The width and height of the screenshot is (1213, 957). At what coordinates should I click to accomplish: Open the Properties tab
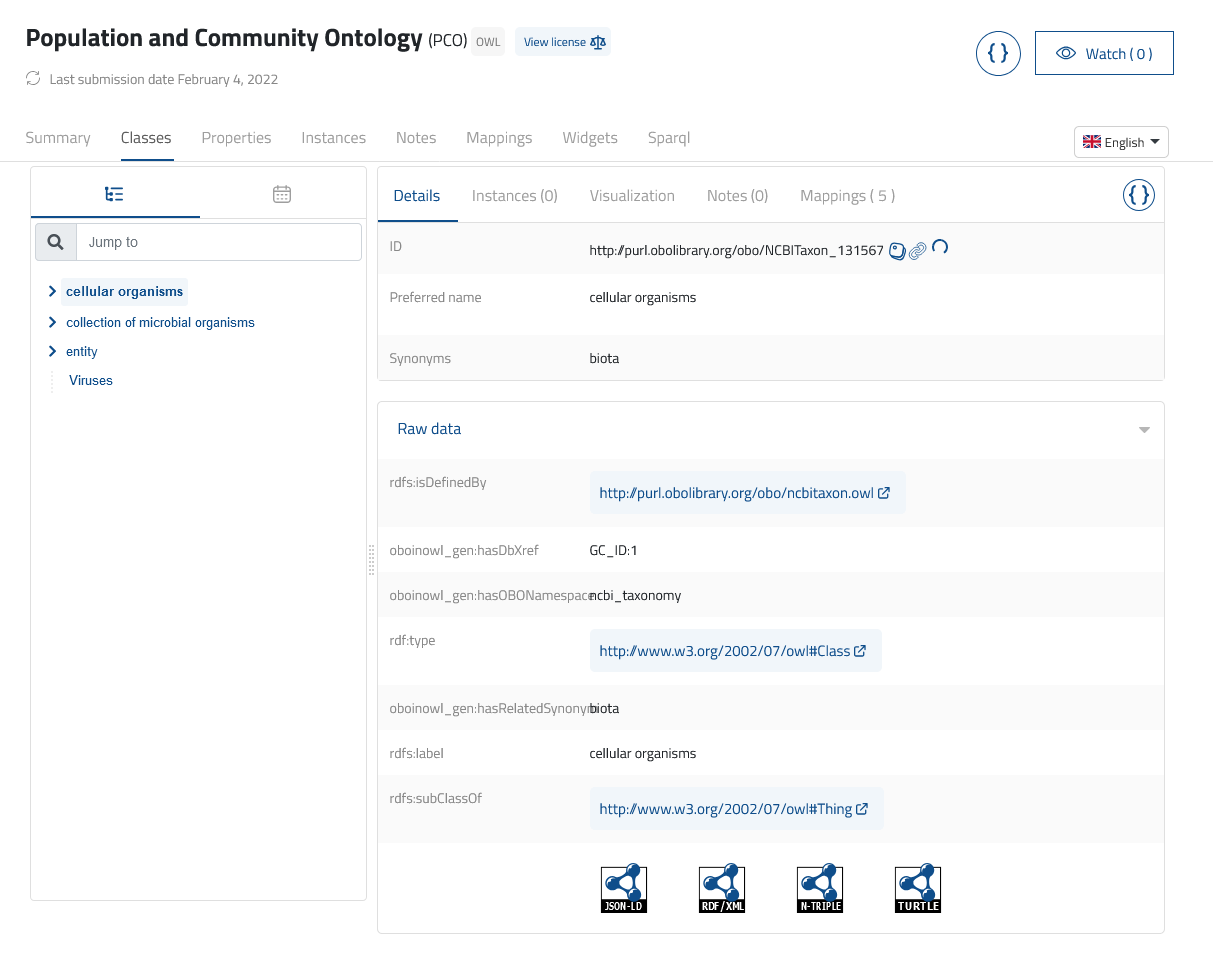click(236, 137)
